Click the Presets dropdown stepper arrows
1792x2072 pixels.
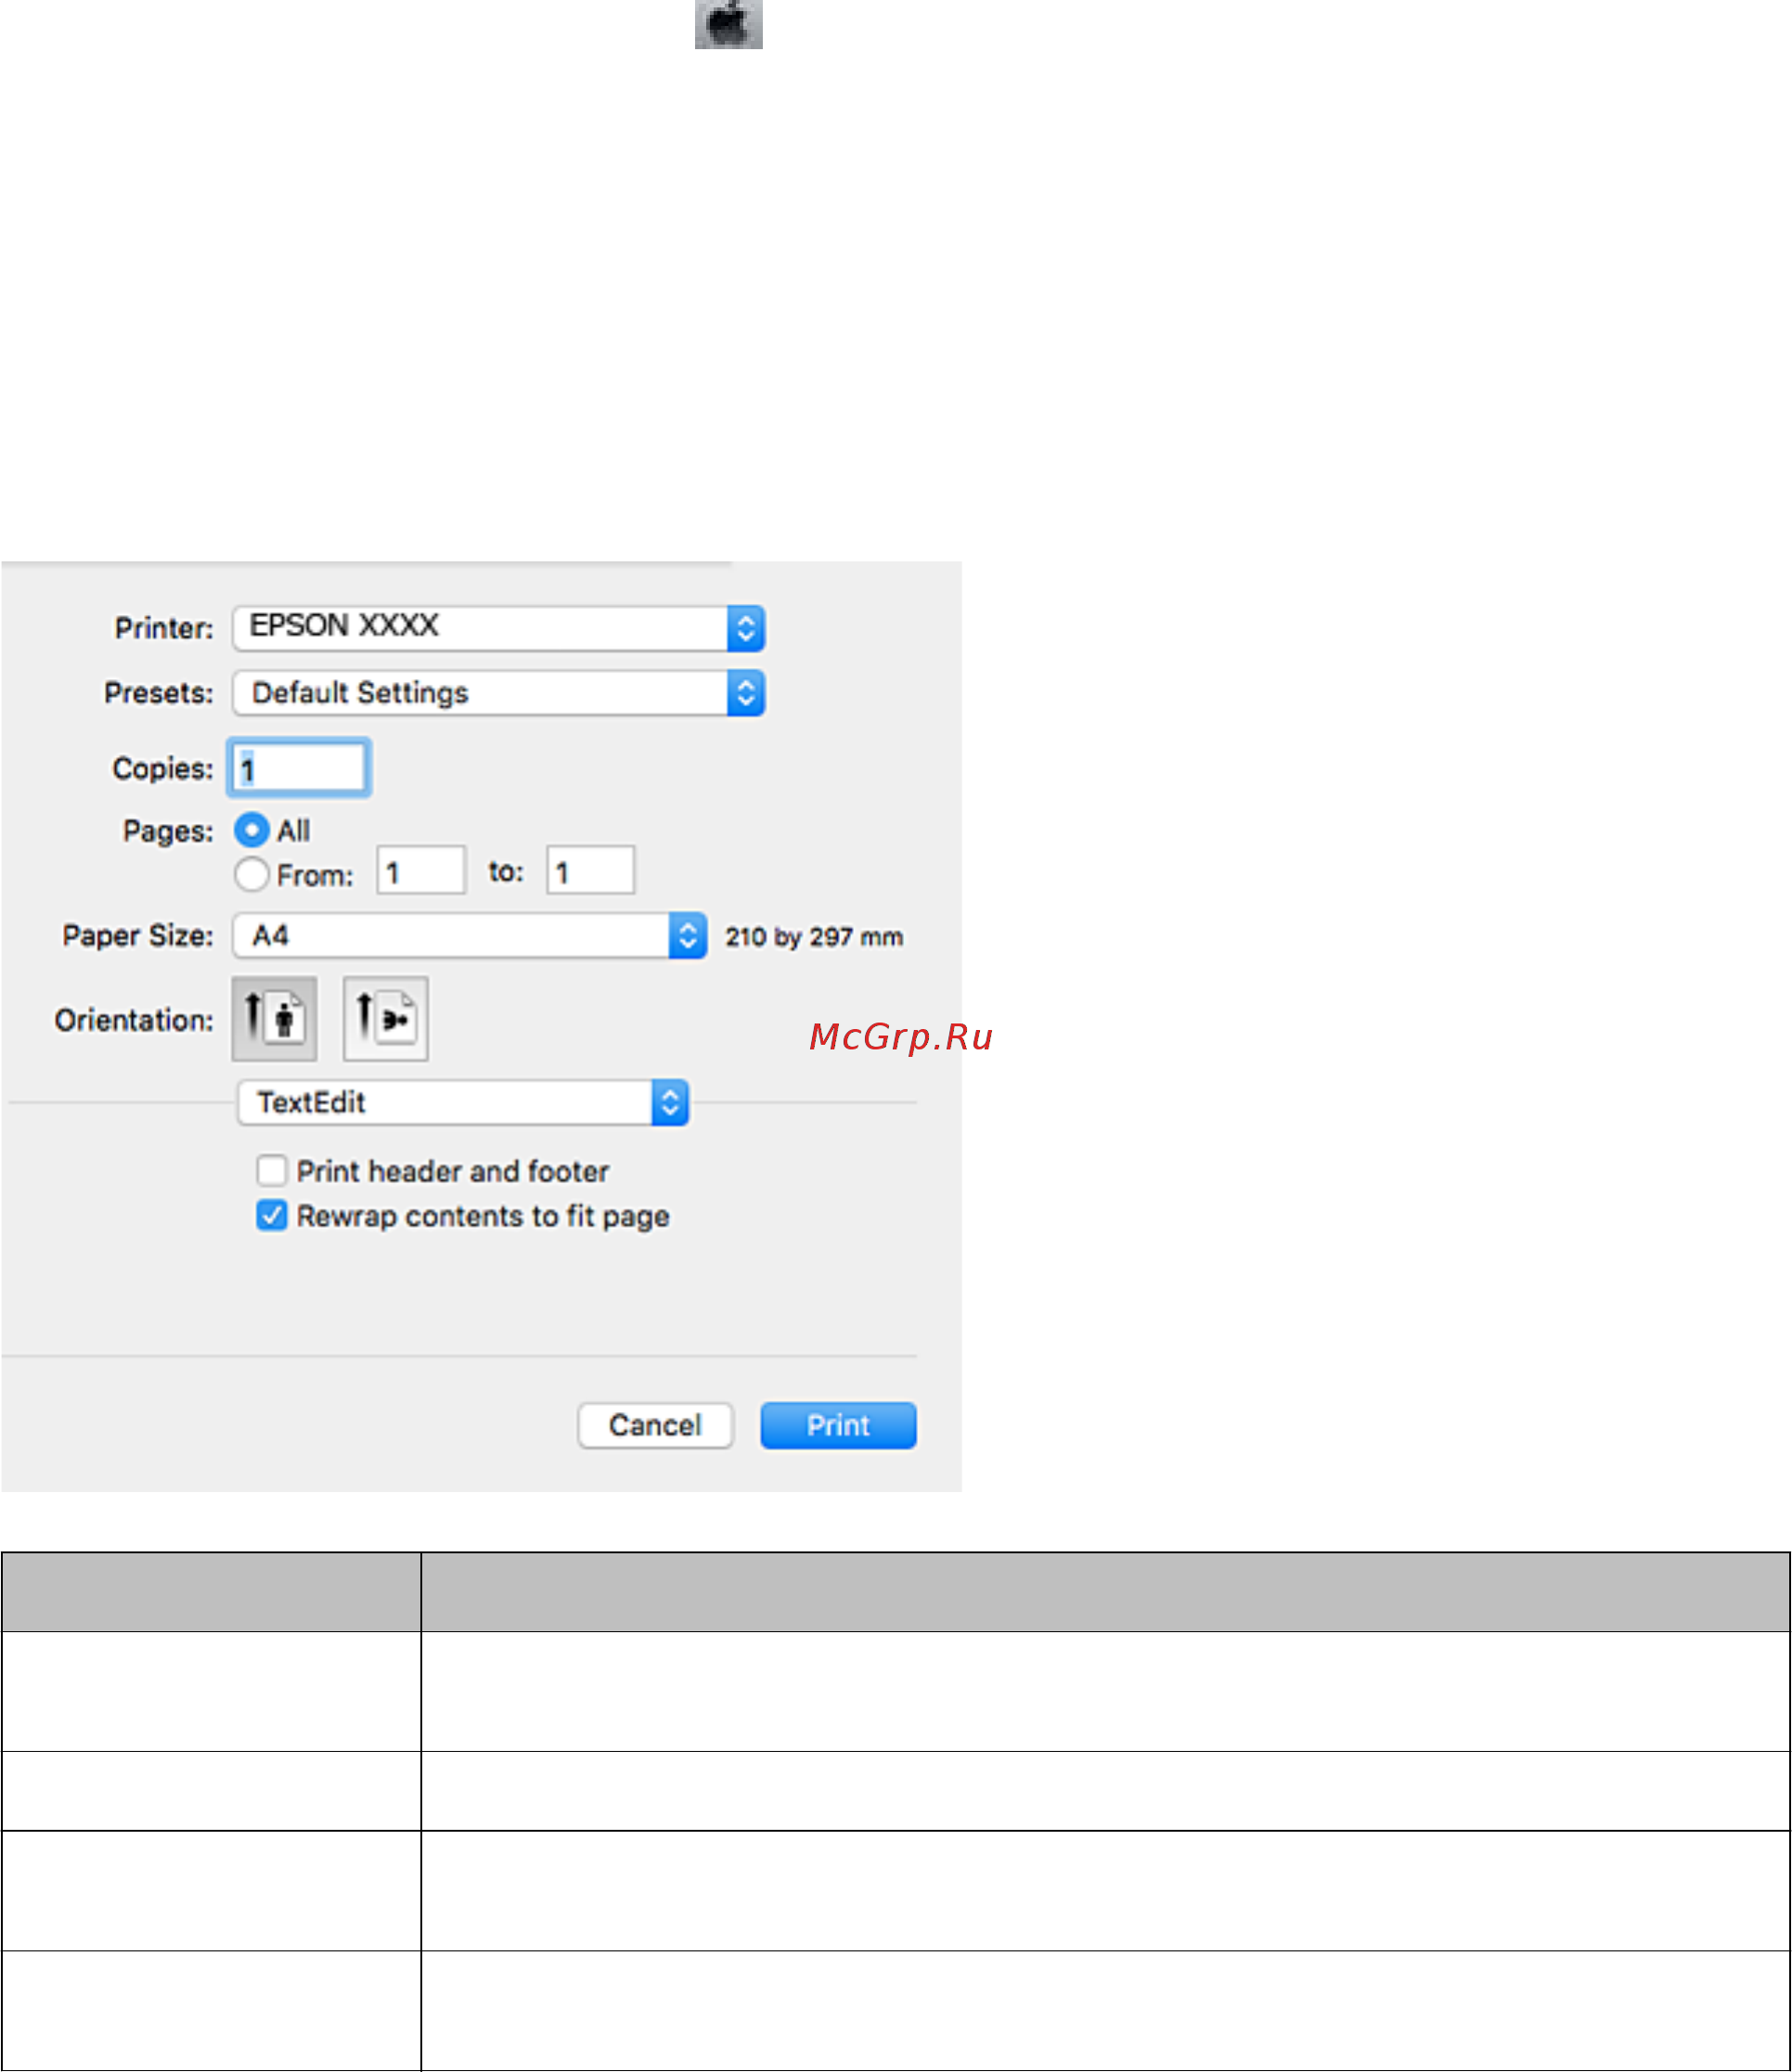[745, 693]
